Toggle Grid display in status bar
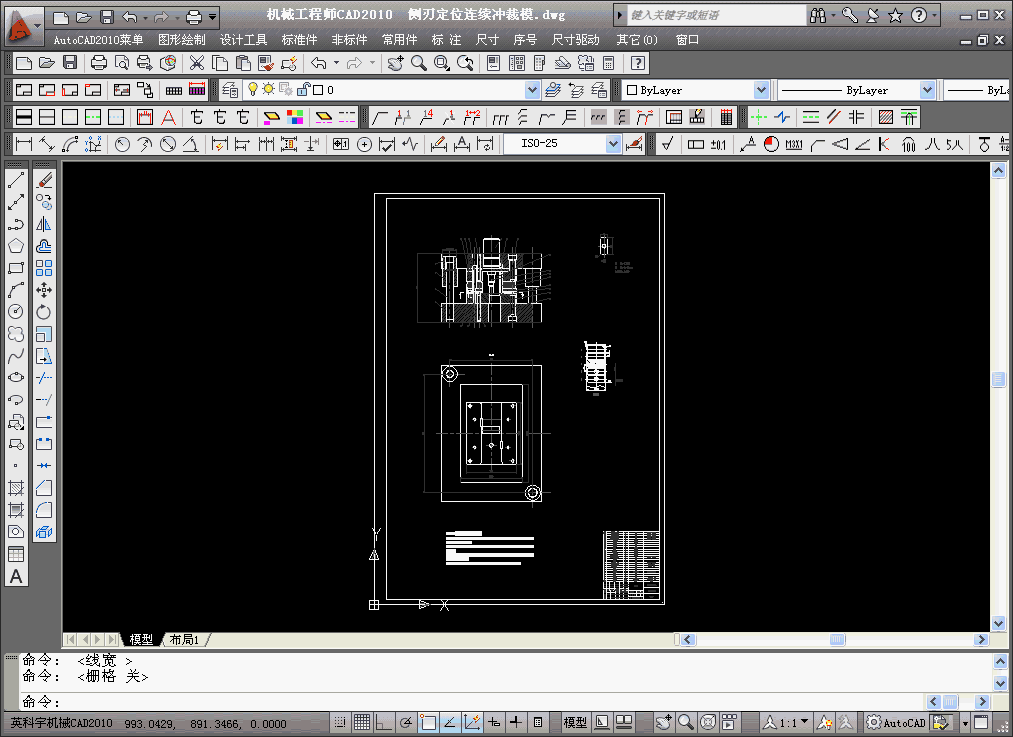 pos(362,722)
